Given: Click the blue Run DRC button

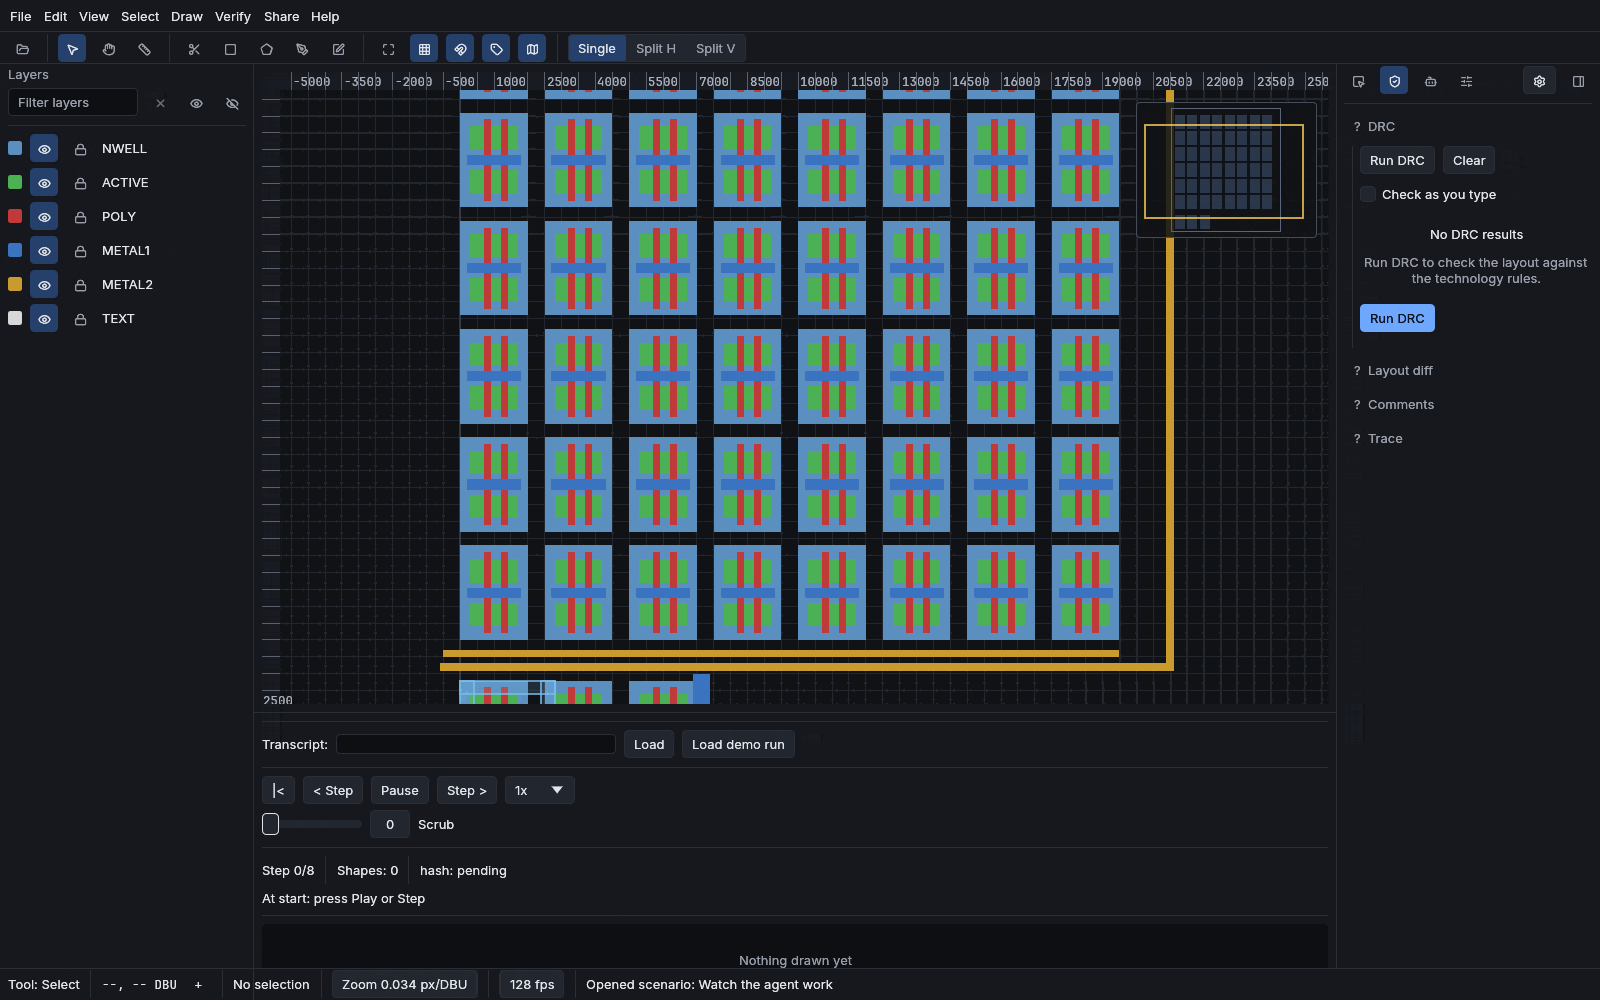Looking at the screenshot, I should (1397, 318).
